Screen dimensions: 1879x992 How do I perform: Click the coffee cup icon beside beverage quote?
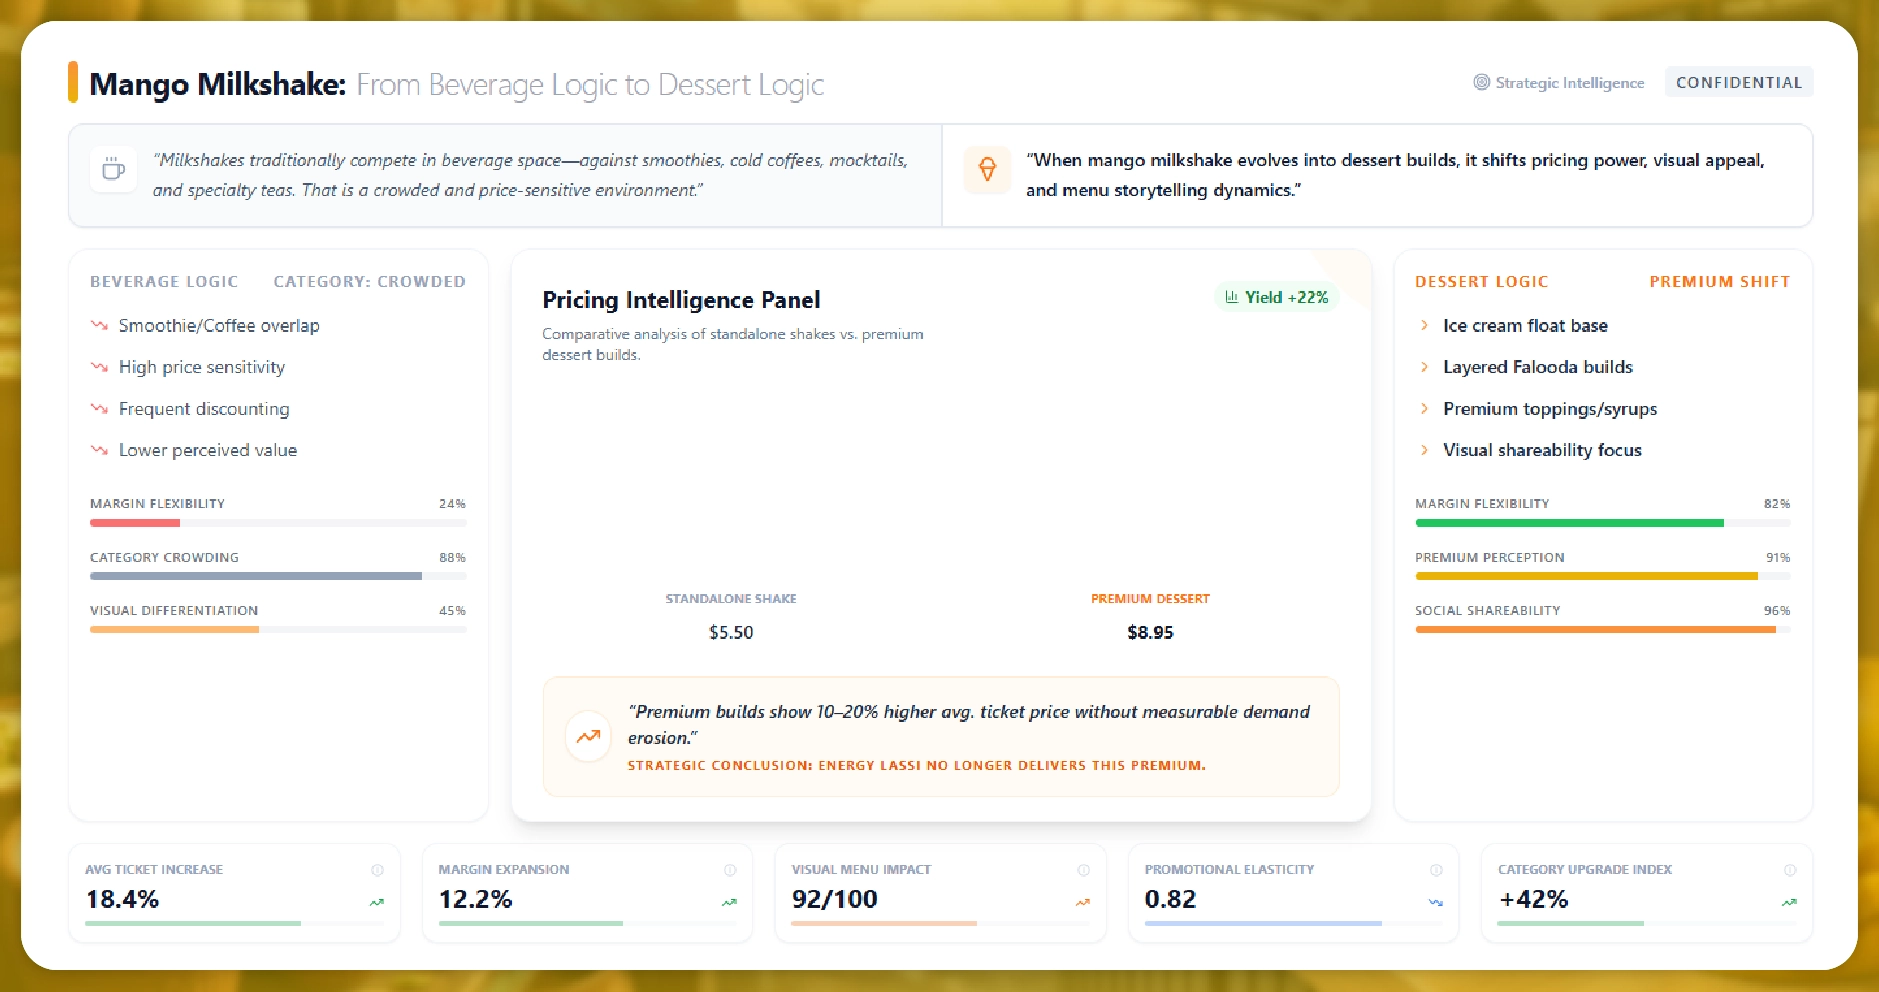(113, 169)
